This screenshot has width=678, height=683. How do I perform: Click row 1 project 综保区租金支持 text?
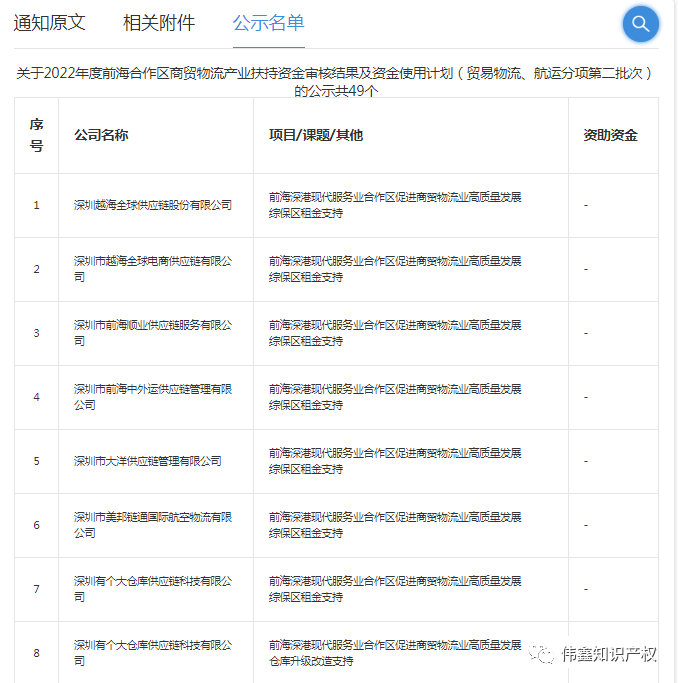point(306,213)
